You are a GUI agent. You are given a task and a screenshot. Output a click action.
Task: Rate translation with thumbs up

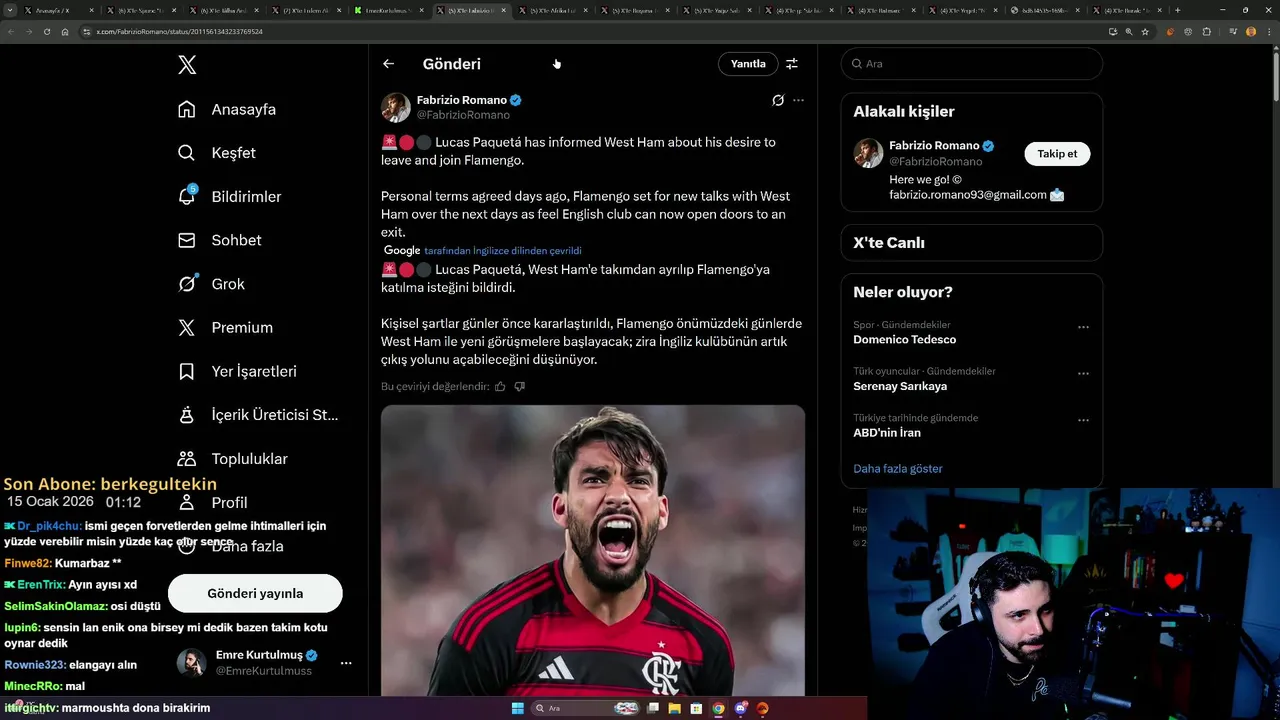point(500,386)
